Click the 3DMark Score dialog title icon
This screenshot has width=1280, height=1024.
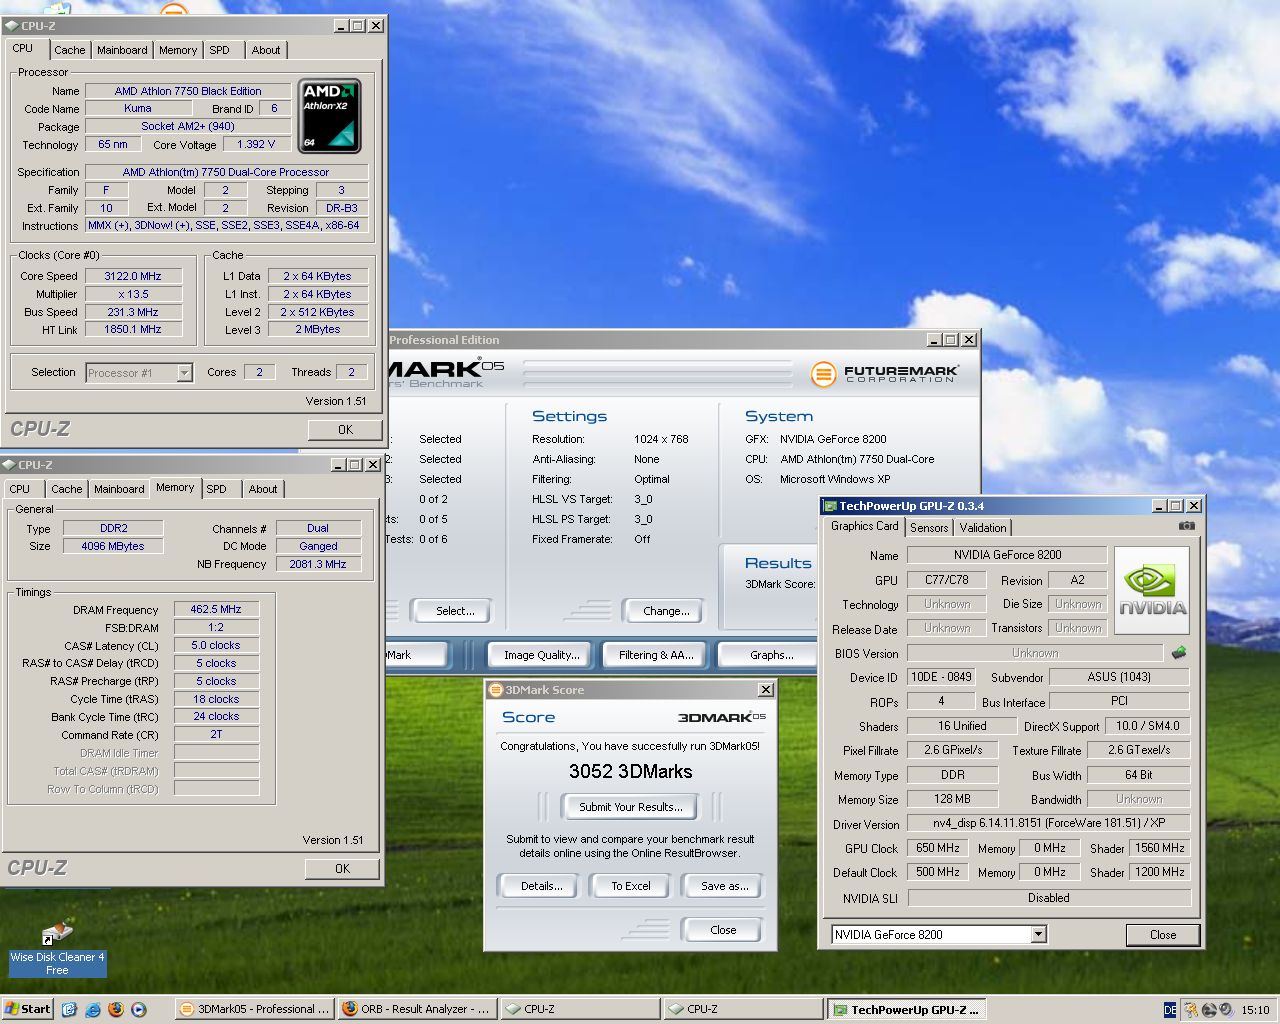pyautogui.click(x=495, y=690)
